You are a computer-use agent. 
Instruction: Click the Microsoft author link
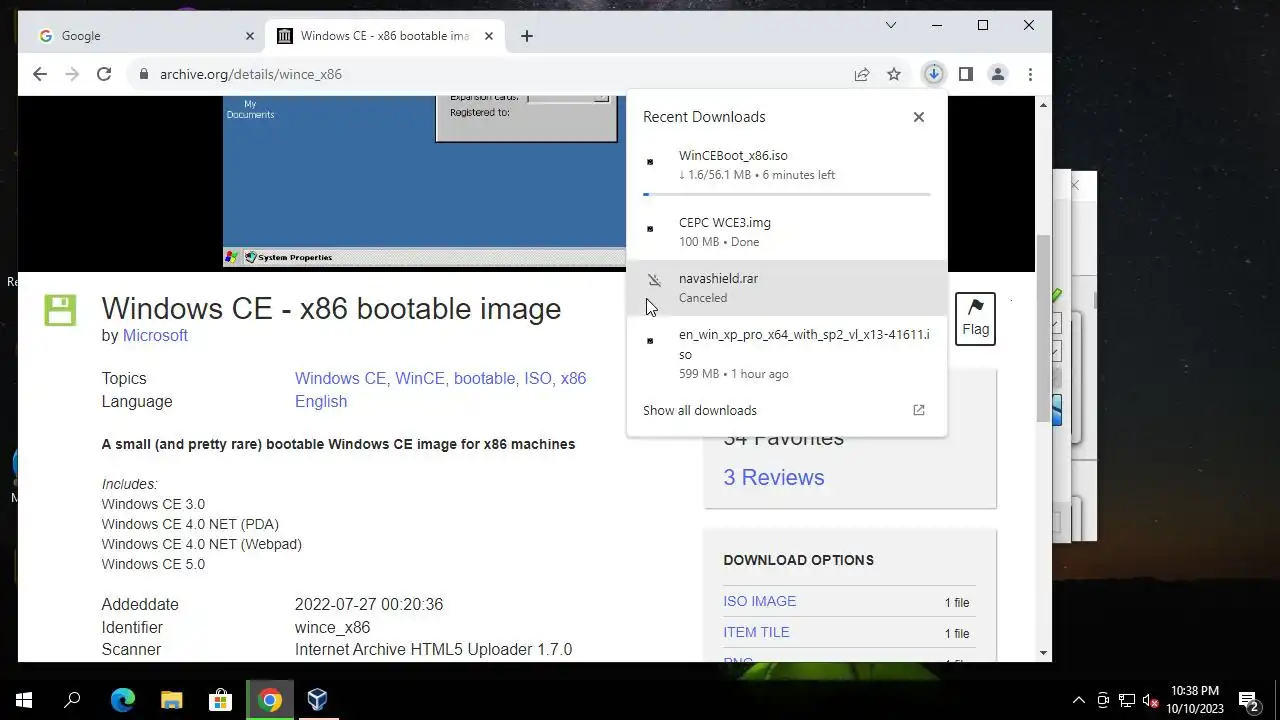(155, 336)
